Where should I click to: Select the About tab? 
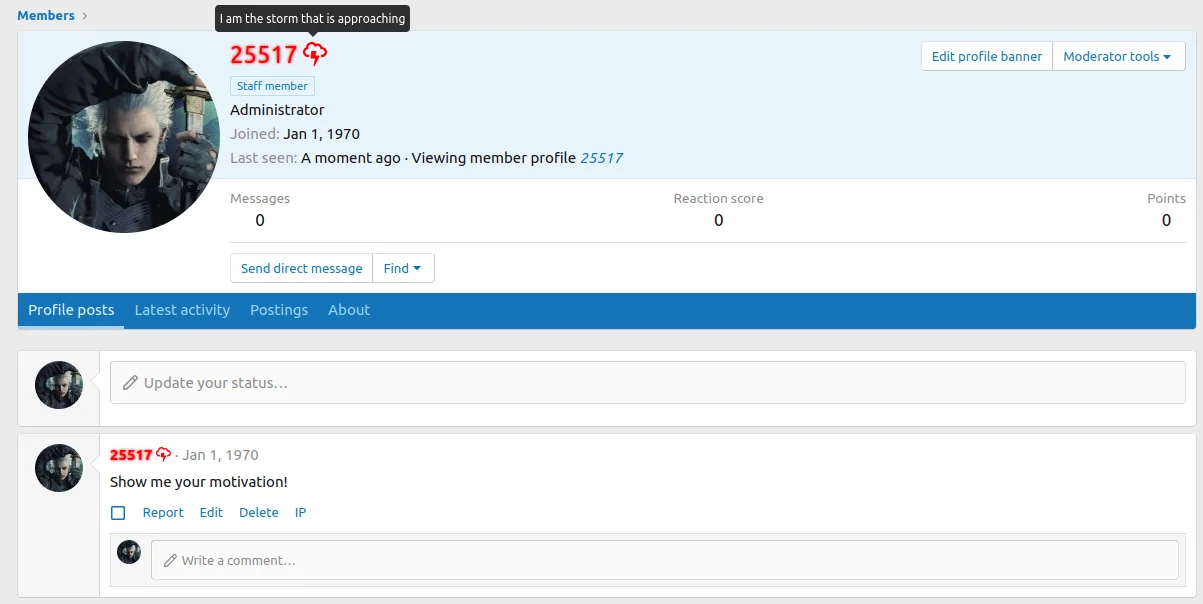[x=349, y=310]
